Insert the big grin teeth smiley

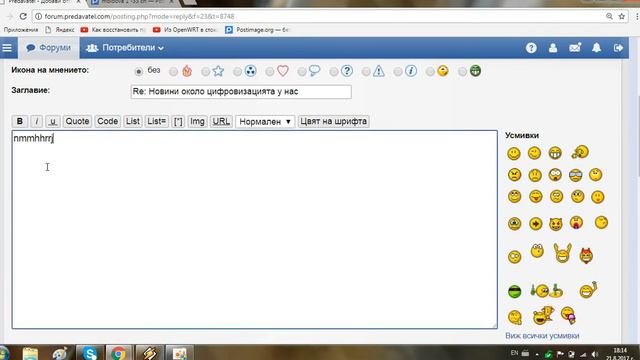(x=555, y=153)
